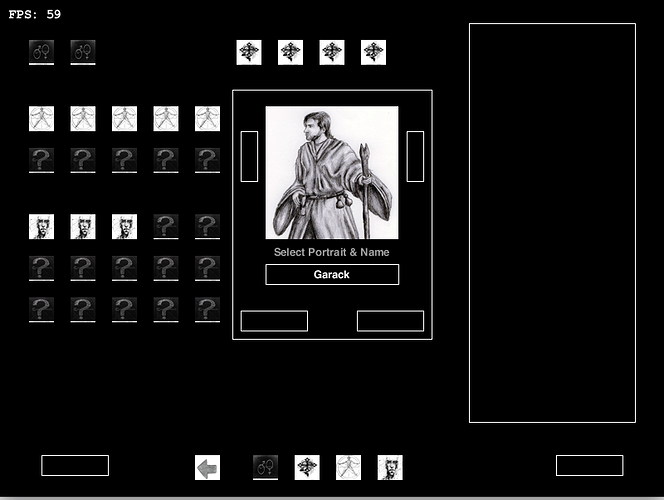Click the blank button at bottom-left corner

click(75, 465)
